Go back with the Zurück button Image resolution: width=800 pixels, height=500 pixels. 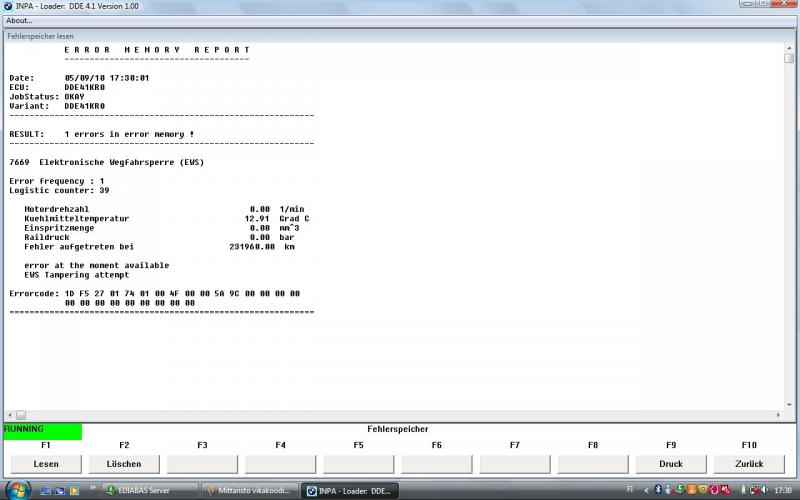[x=749, y=464]
